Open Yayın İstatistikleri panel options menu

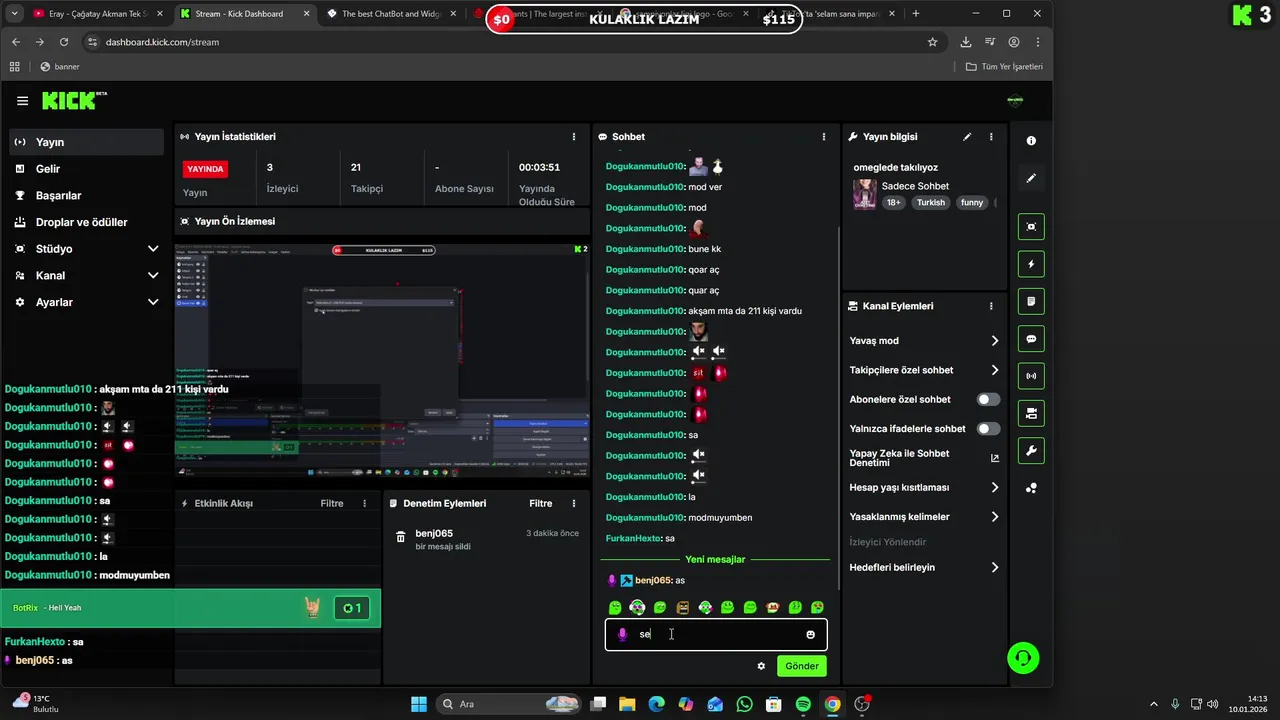574,137
